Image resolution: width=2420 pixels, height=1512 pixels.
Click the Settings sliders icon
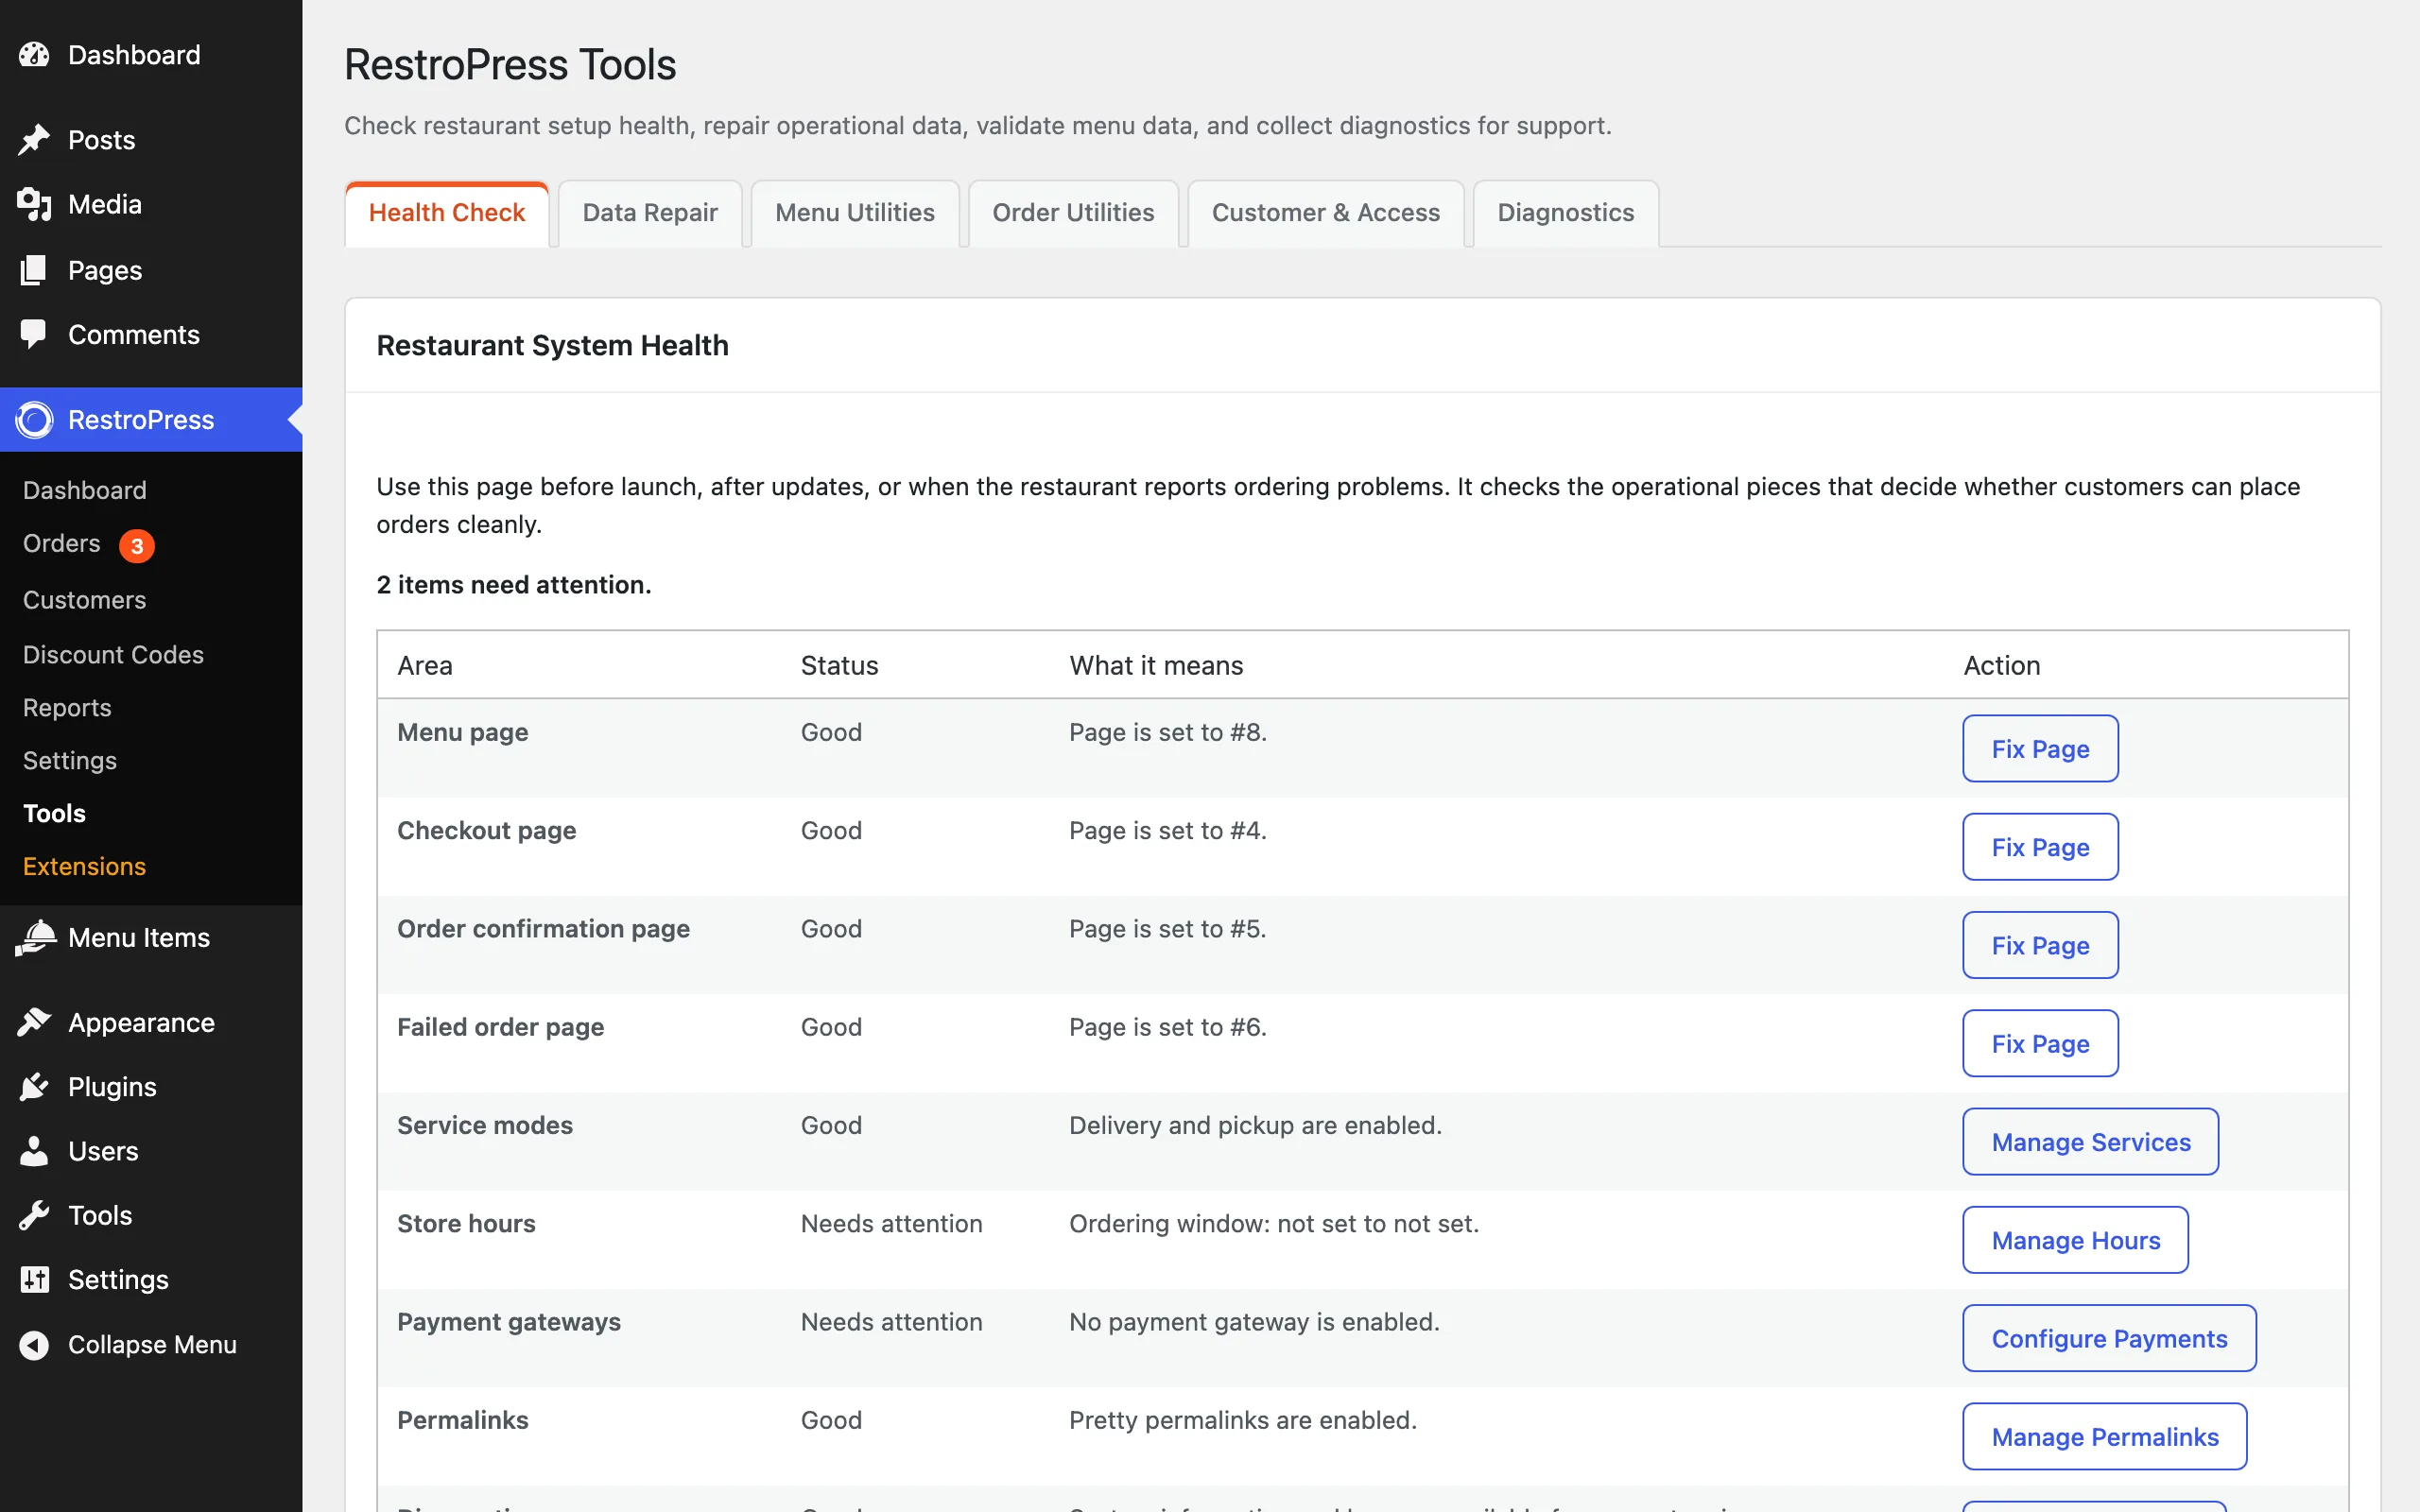pos(34,1280)
